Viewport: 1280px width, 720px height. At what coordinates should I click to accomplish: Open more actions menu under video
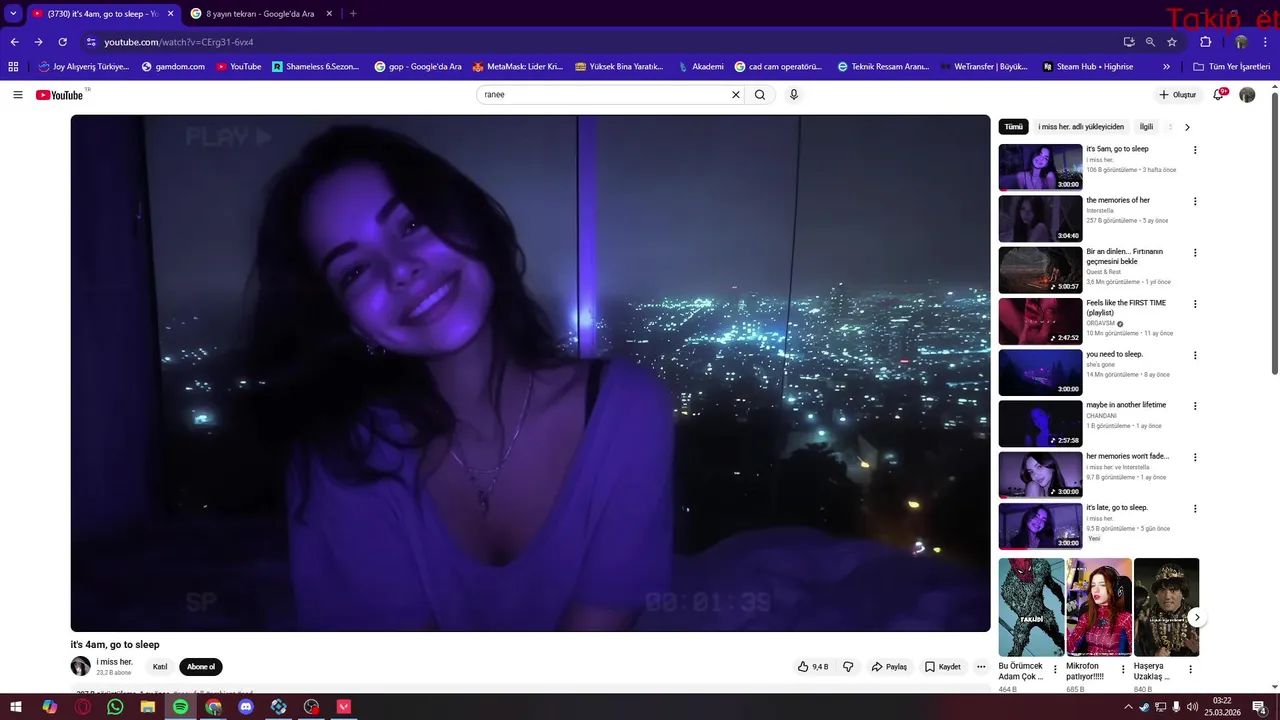(x=981, y=667)
